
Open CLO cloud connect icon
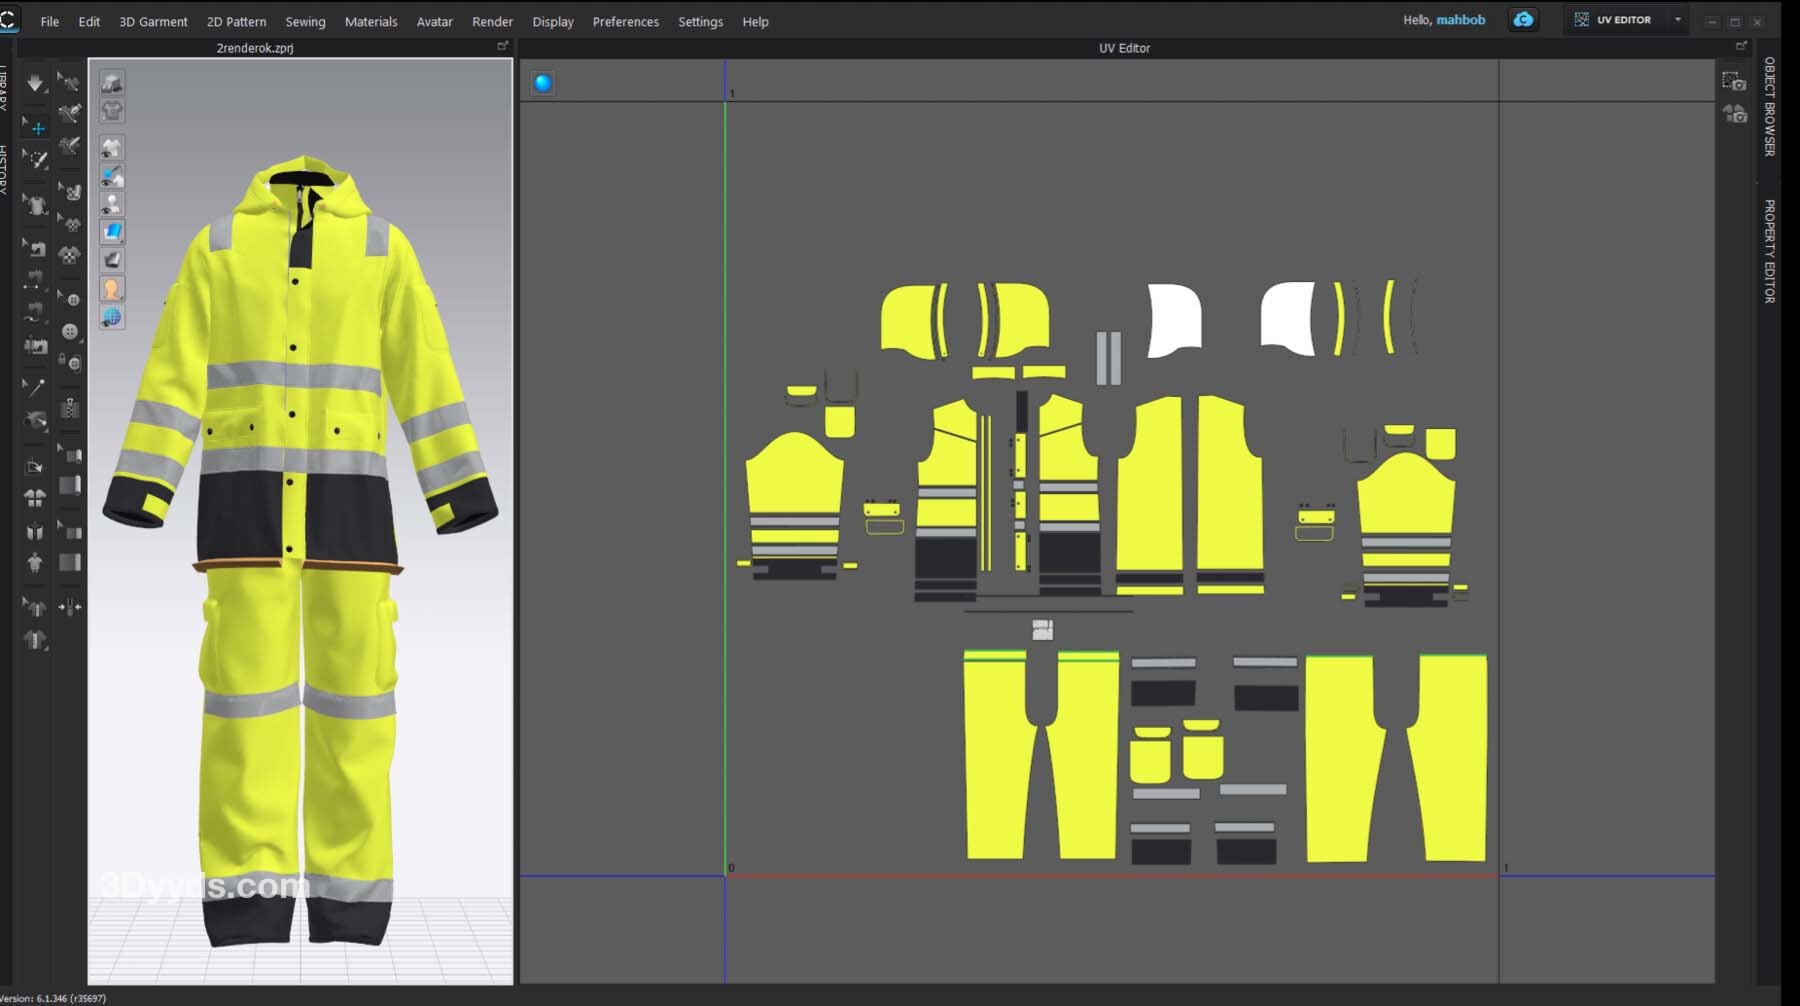pos(1523,20)
